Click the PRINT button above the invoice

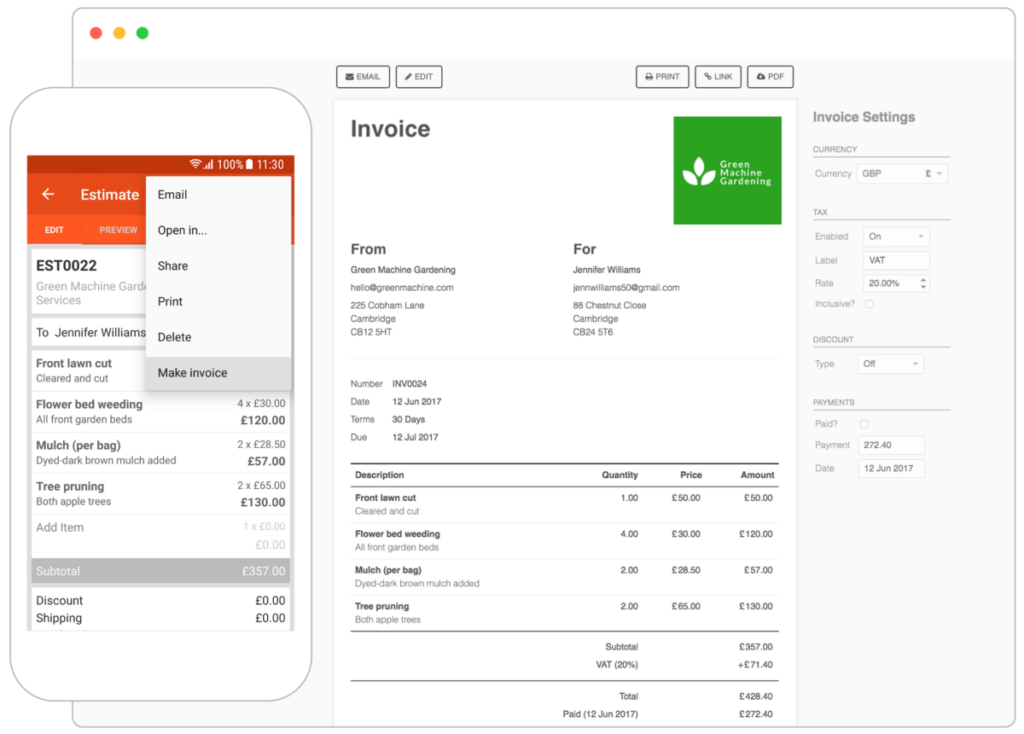pyautogui.click(x=662, y=76)
